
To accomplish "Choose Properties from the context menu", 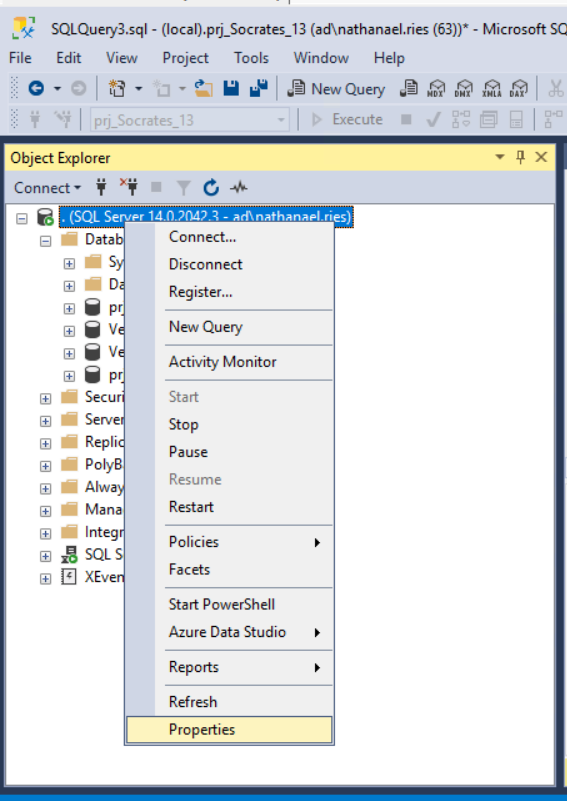I will [x=229, y=730].
